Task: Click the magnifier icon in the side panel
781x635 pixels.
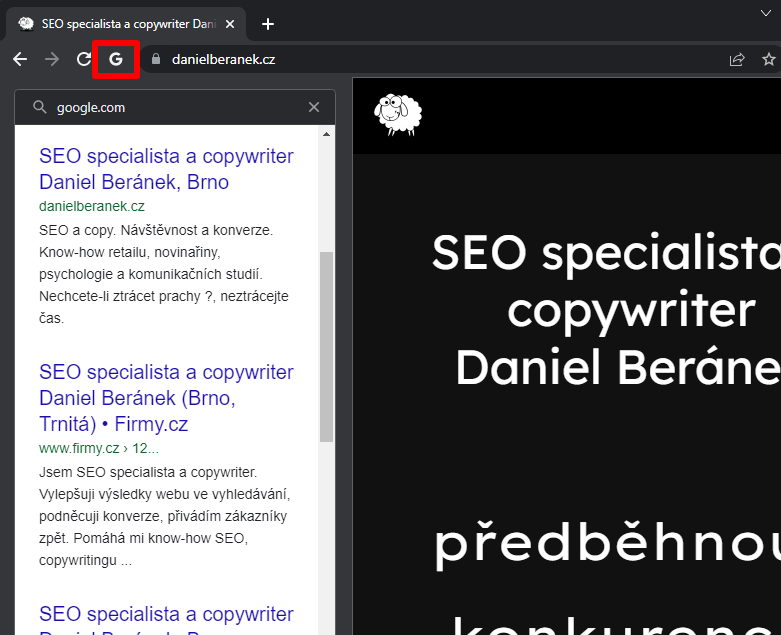Action: (39, 107)
